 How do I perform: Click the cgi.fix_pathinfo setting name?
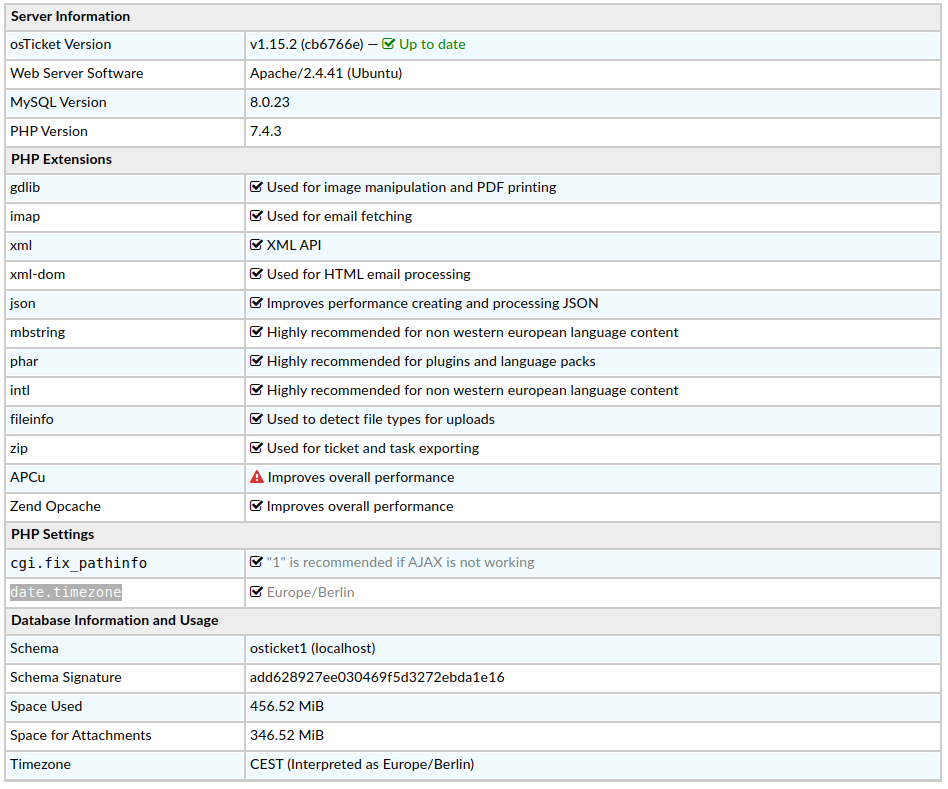[x=79, y=563]
